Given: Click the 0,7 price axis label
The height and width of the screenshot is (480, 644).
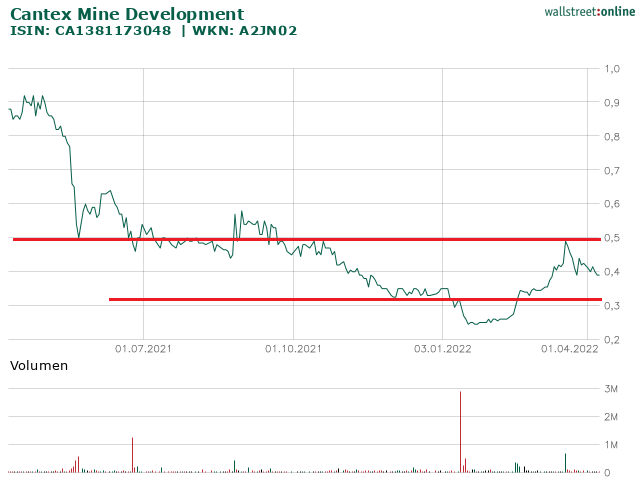Looking at the screenshot, I should pyautogui.click(x=612, y=170).
